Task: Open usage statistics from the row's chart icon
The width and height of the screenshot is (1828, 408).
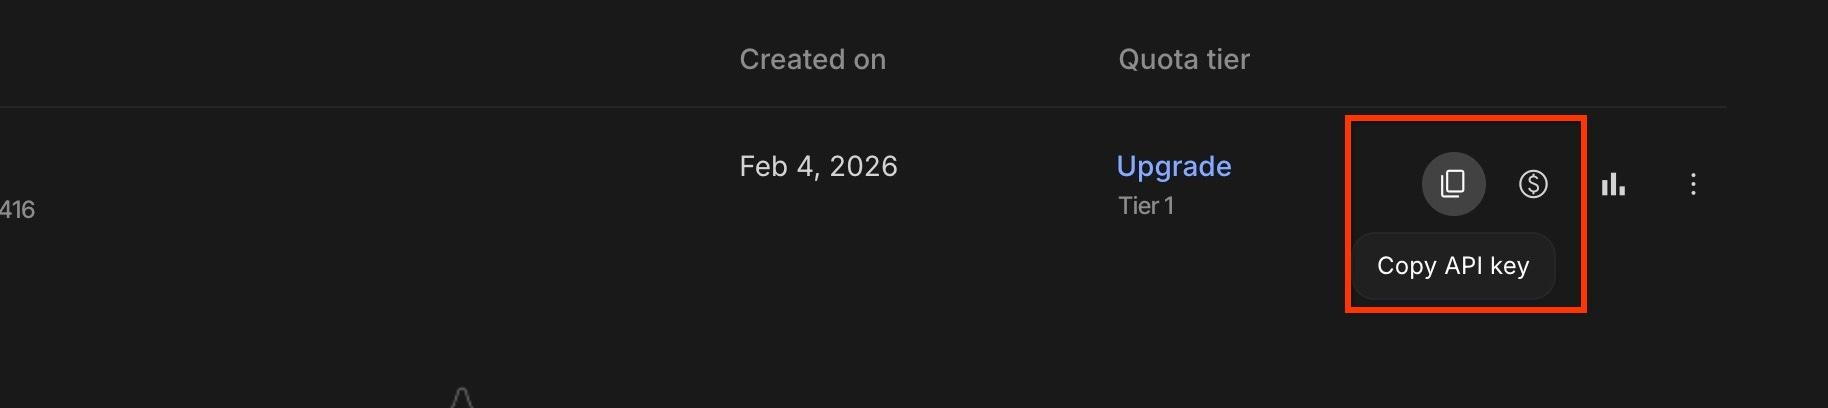Action: click(1613, 184)
